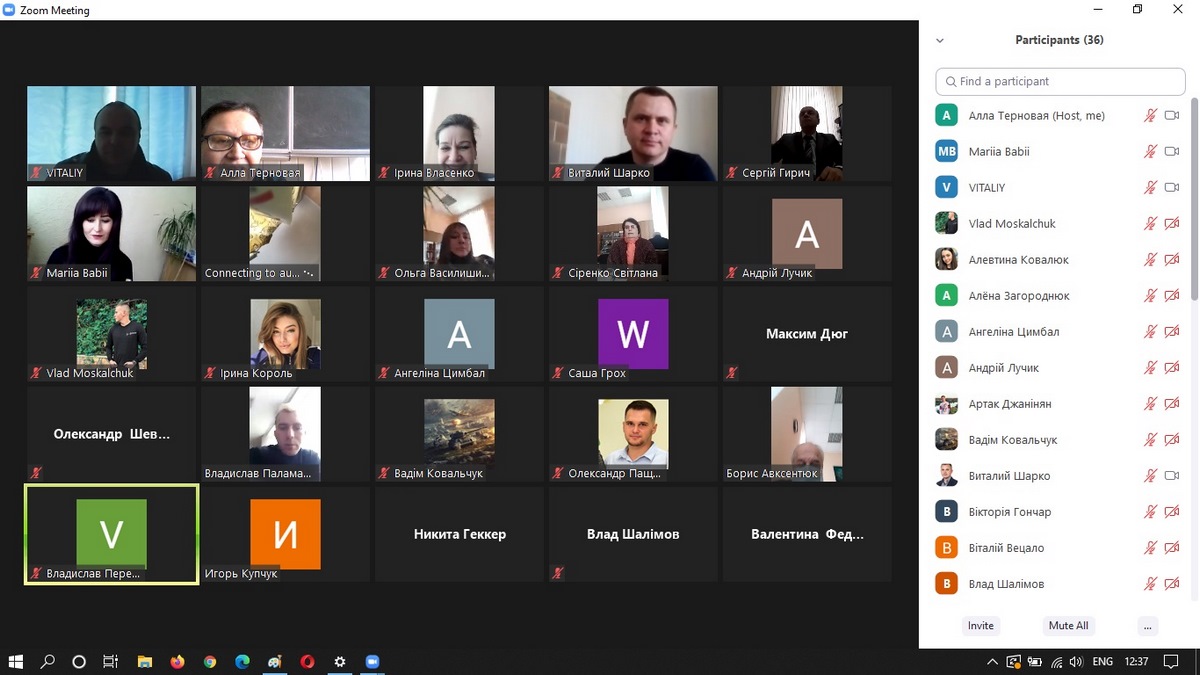
Task: Toggle camera for Влад Шалімов in participants list
Action: [x=1172, y=584]
